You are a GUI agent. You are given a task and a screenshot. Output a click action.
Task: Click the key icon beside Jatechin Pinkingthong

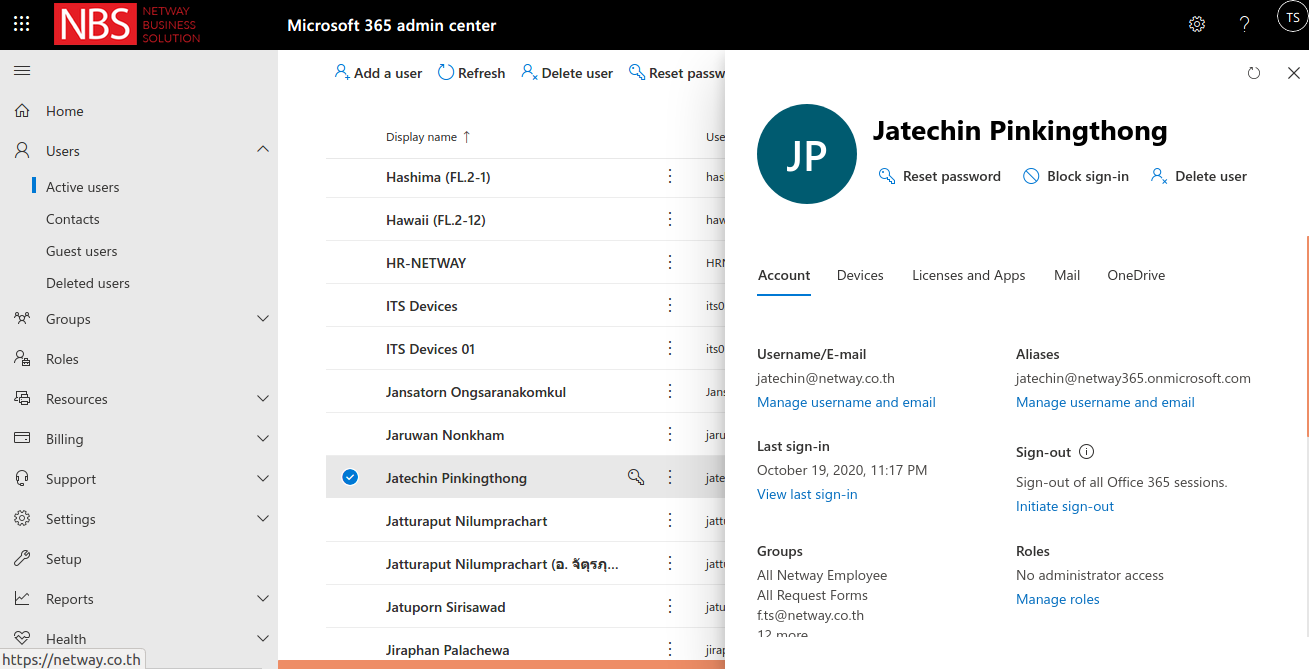(x=635, y=477)
